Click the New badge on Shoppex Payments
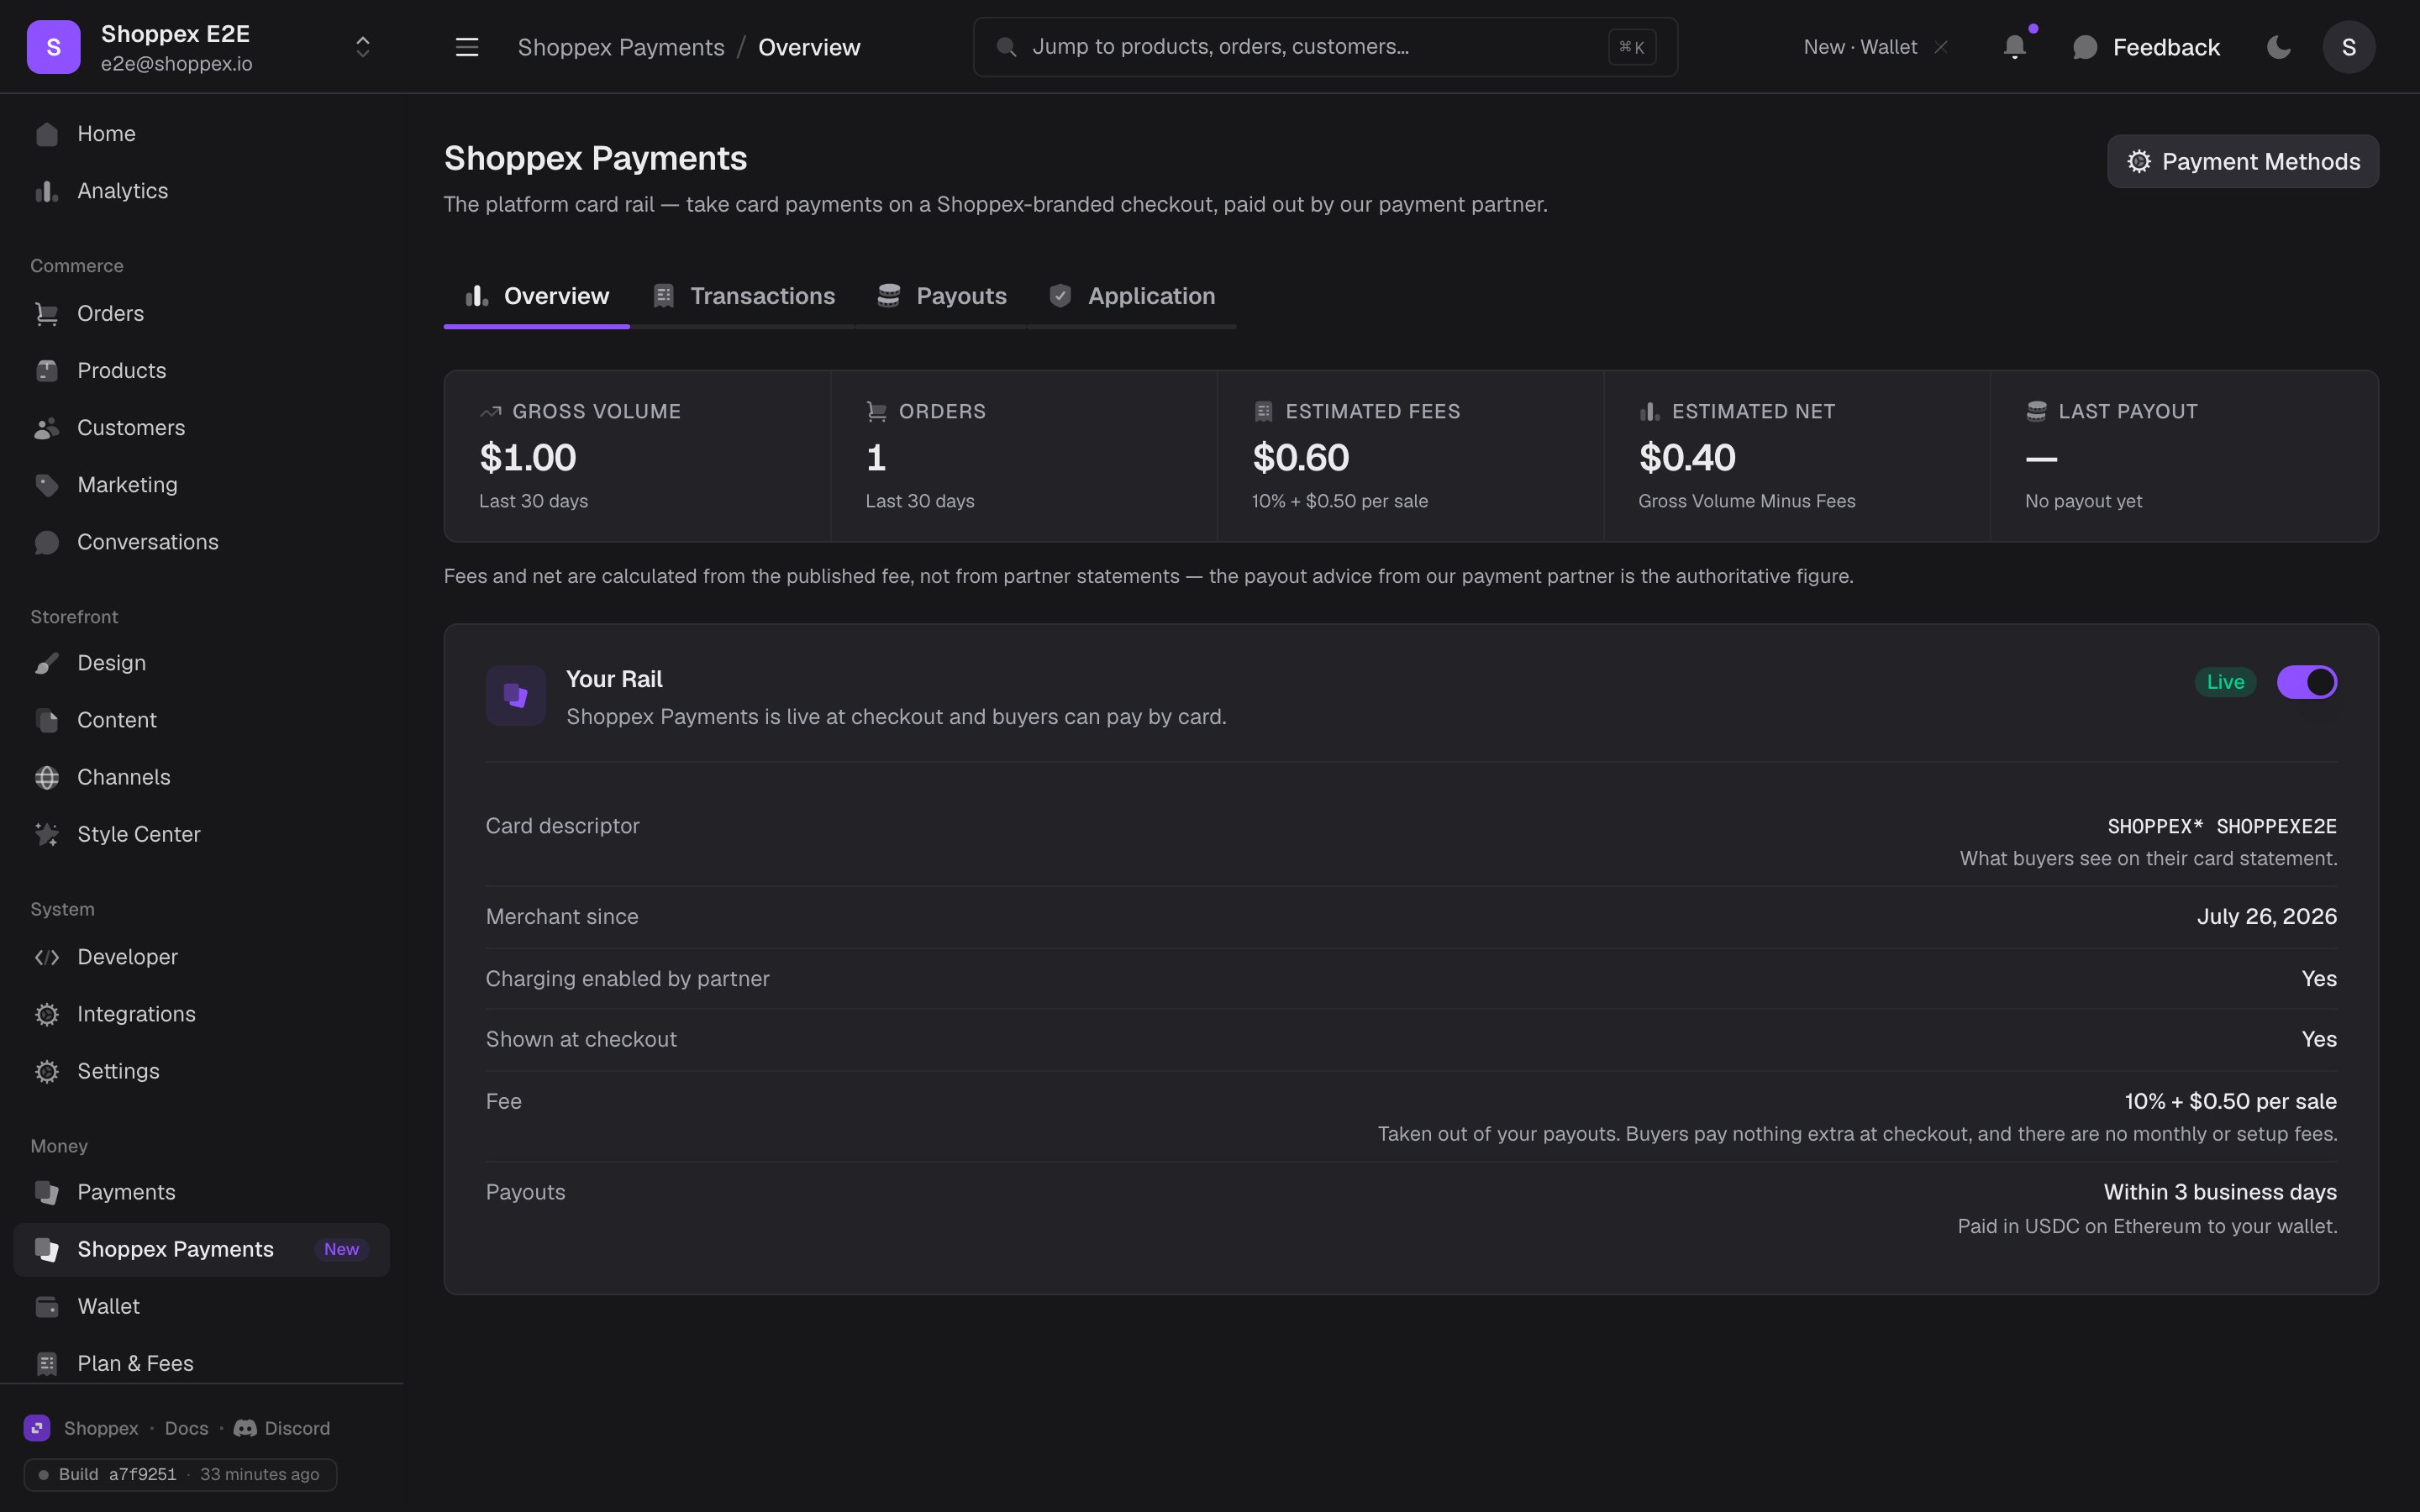 click(x=341, y=1249)
